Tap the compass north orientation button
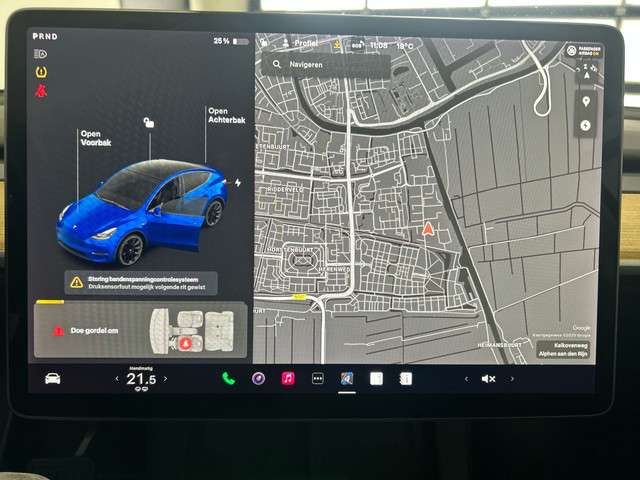 click(587, 72)
